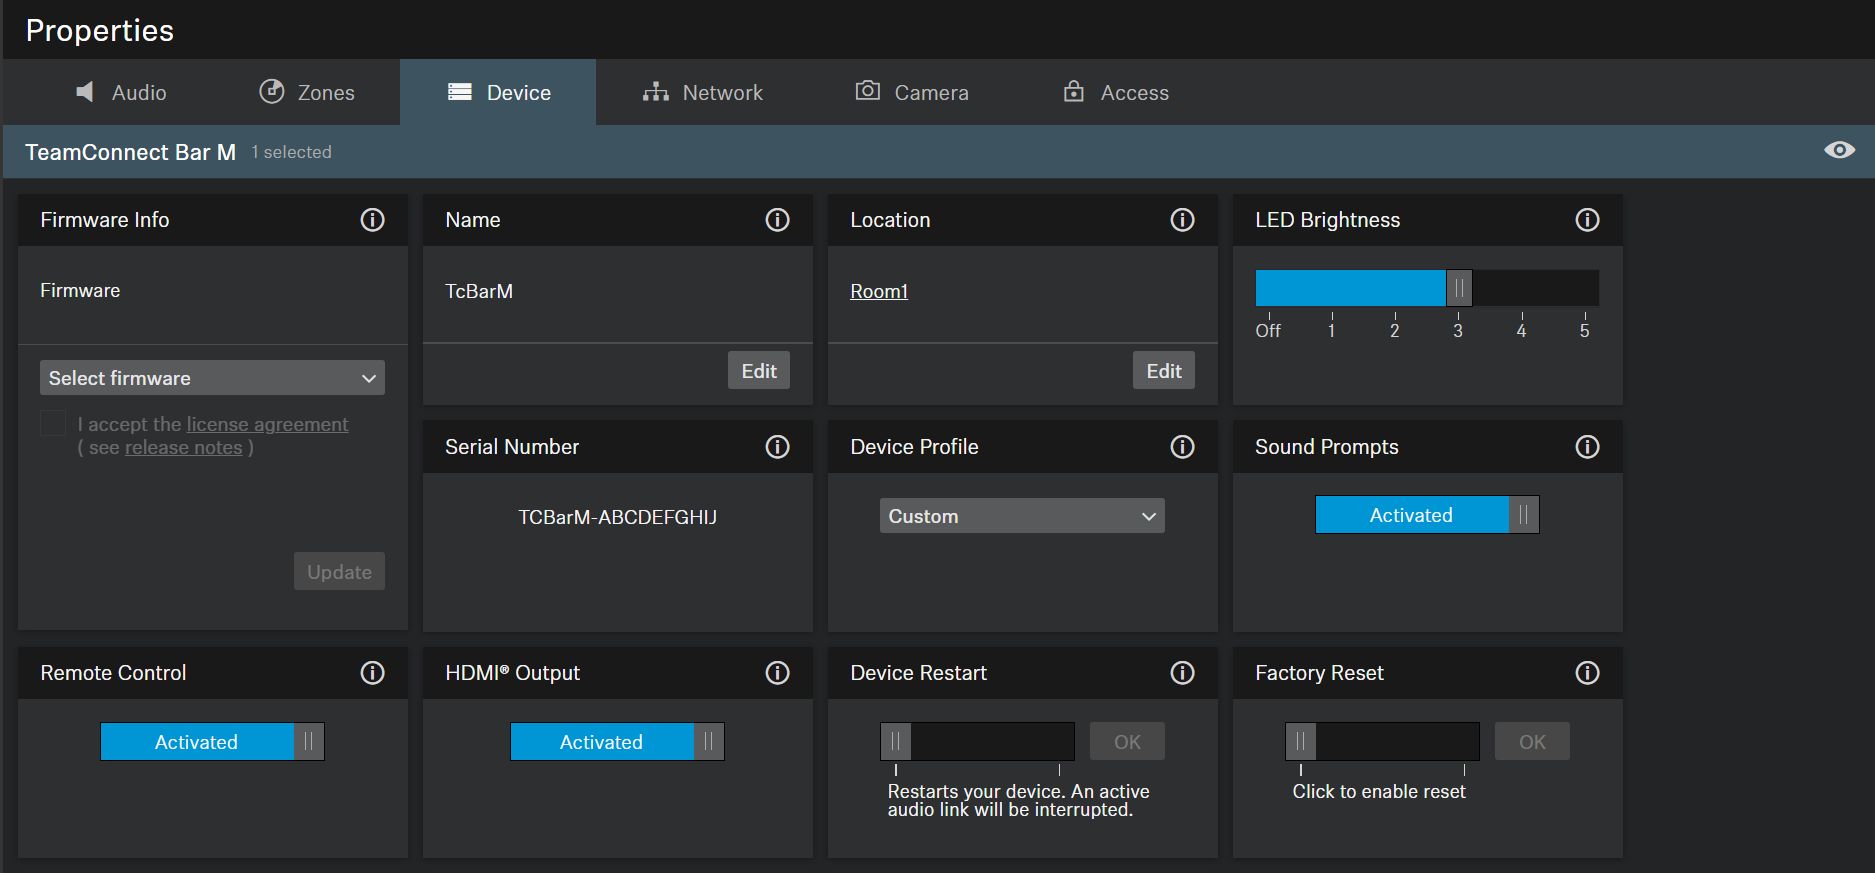The image size is (1875, 873).
Task: Open the release notes link
Action: tap(183, 447)
